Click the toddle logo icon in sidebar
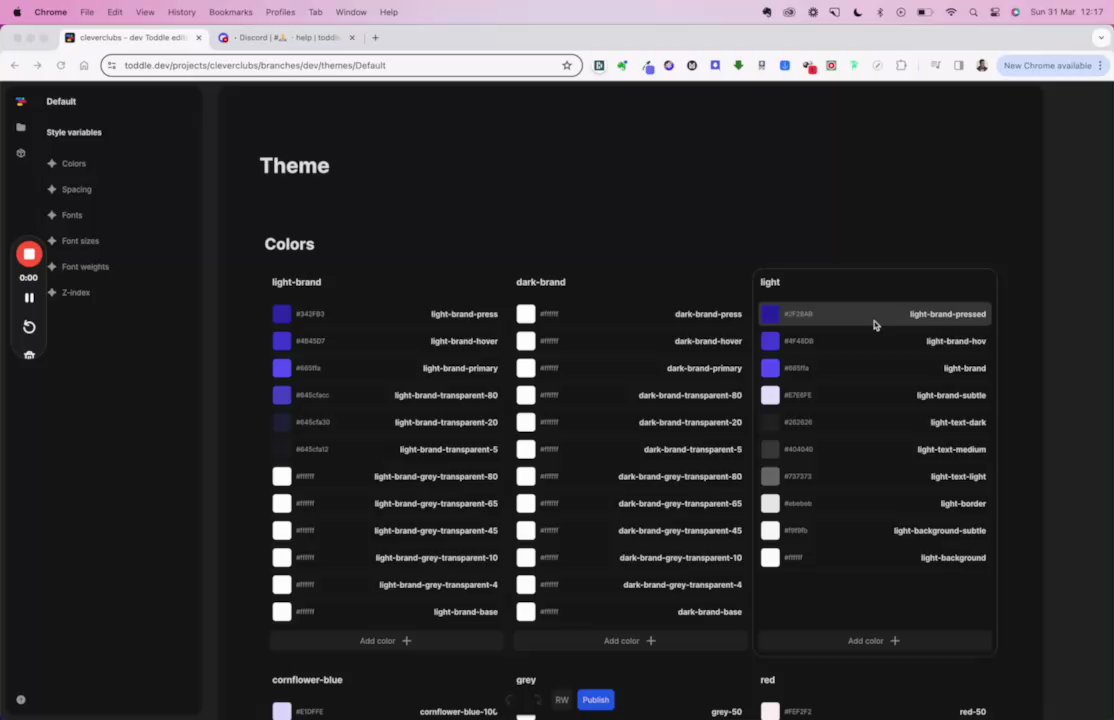Screen dimensions: 1114x720 coord(21,102)
